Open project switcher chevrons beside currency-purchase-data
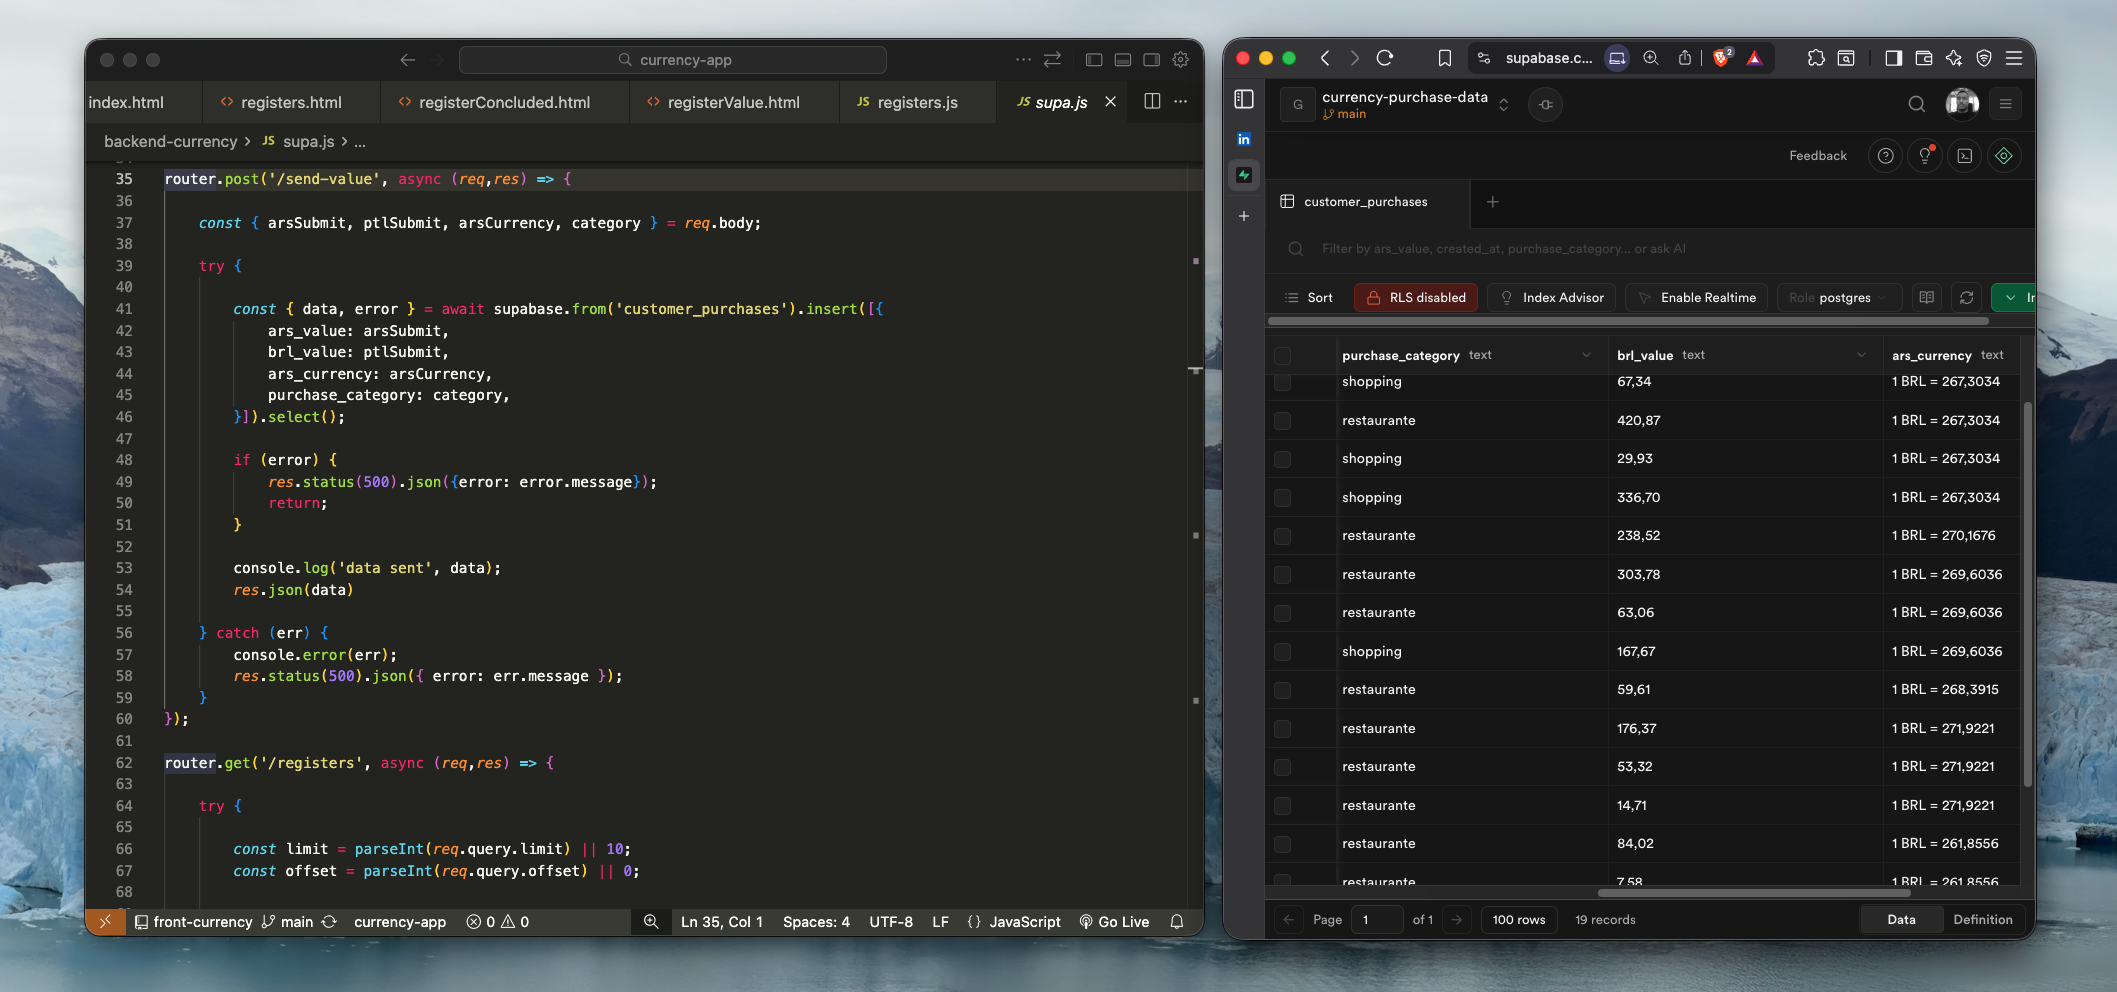This screenshot has width=2117, height=992. point(1503,104)
